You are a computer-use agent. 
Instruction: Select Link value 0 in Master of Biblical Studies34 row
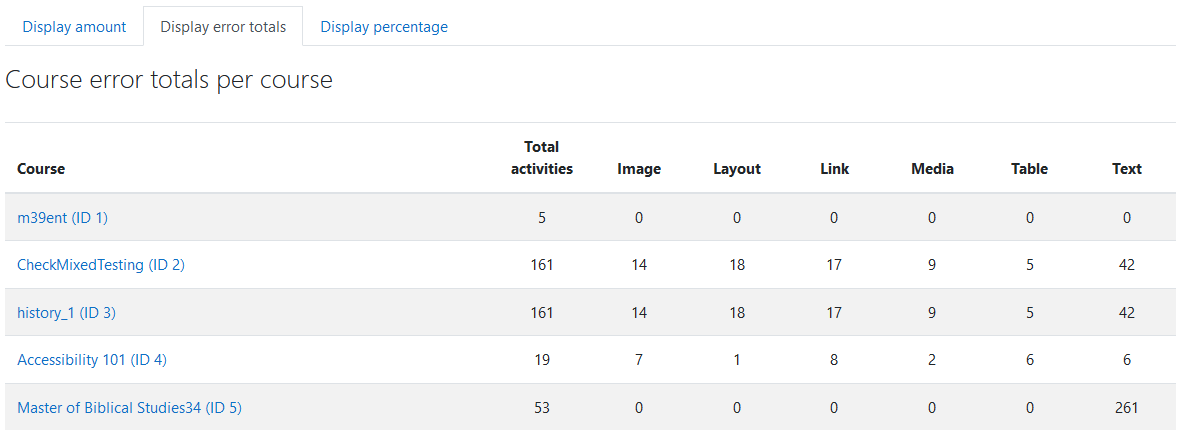[834, 408]
